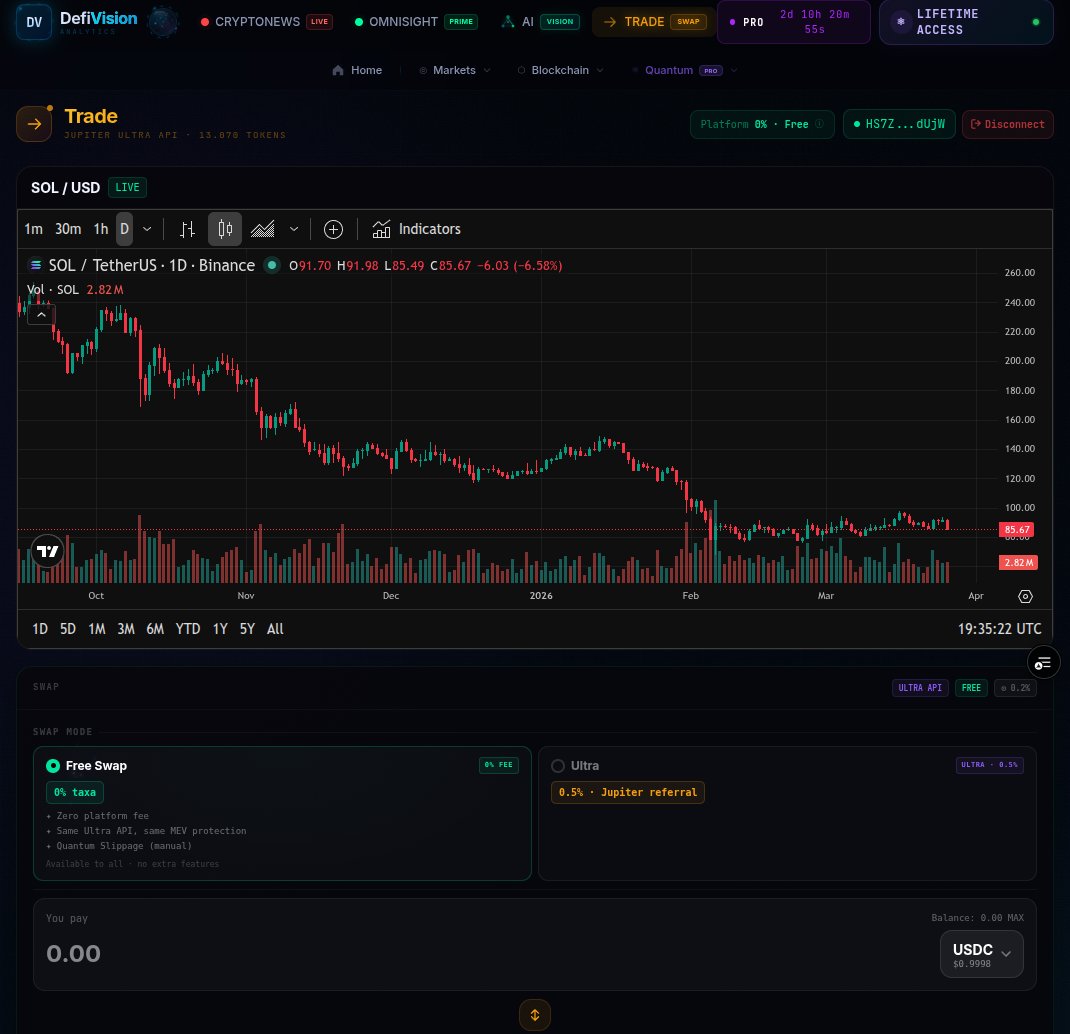Set chart range to 1Y
1070x1034 pixels.
[220, 629]
